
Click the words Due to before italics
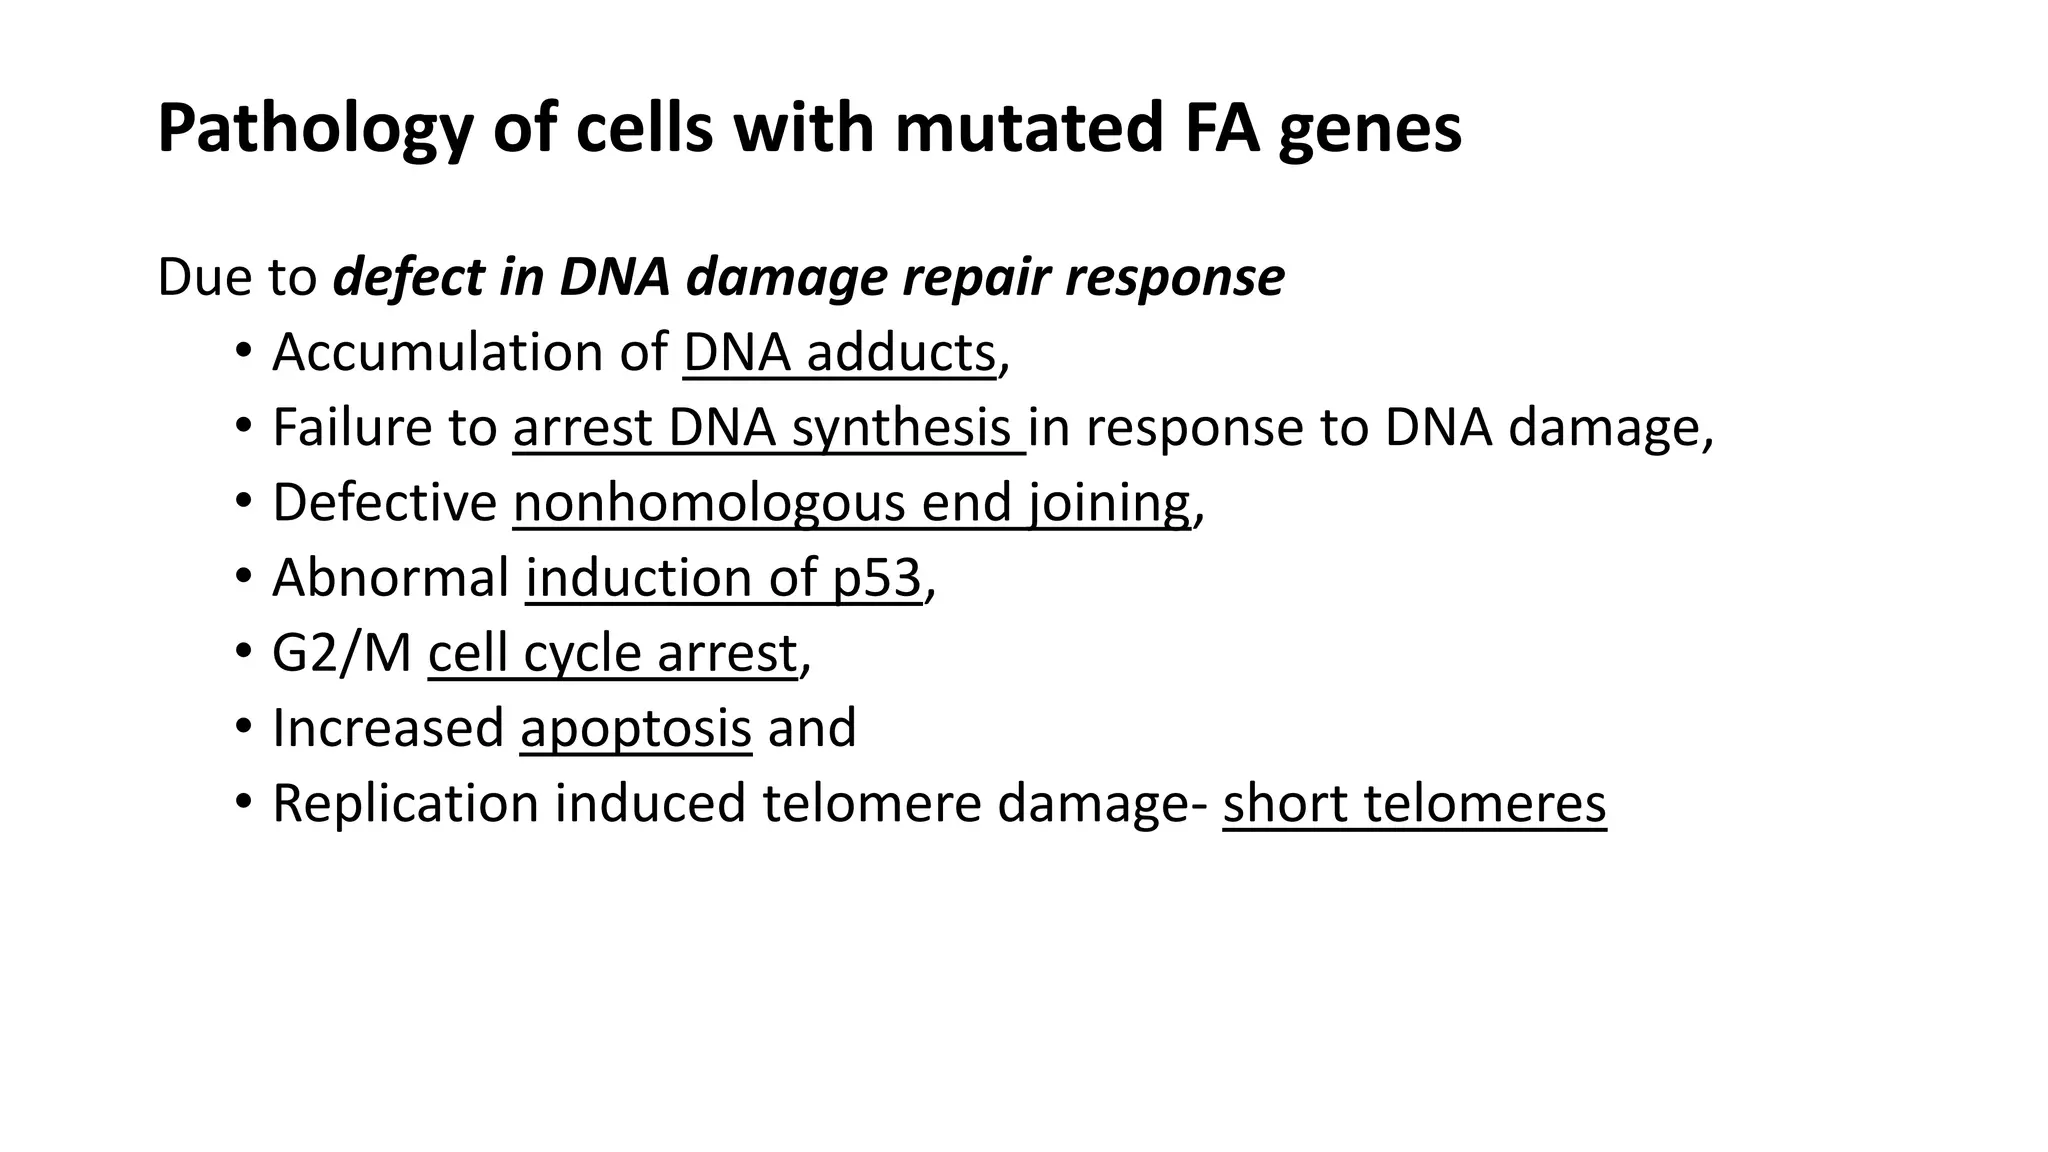(x=237, y=278)
